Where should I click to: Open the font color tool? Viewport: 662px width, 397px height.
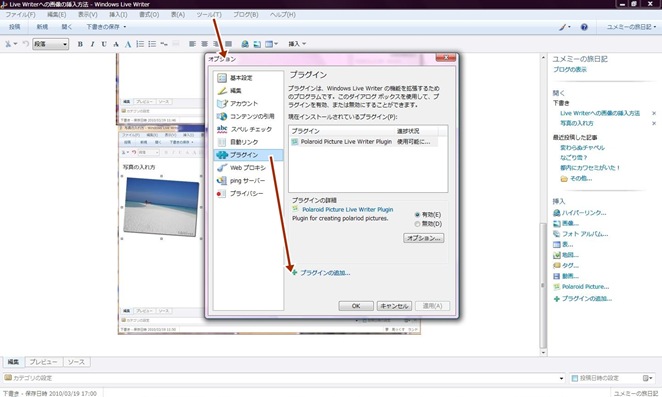click(128, 44)
